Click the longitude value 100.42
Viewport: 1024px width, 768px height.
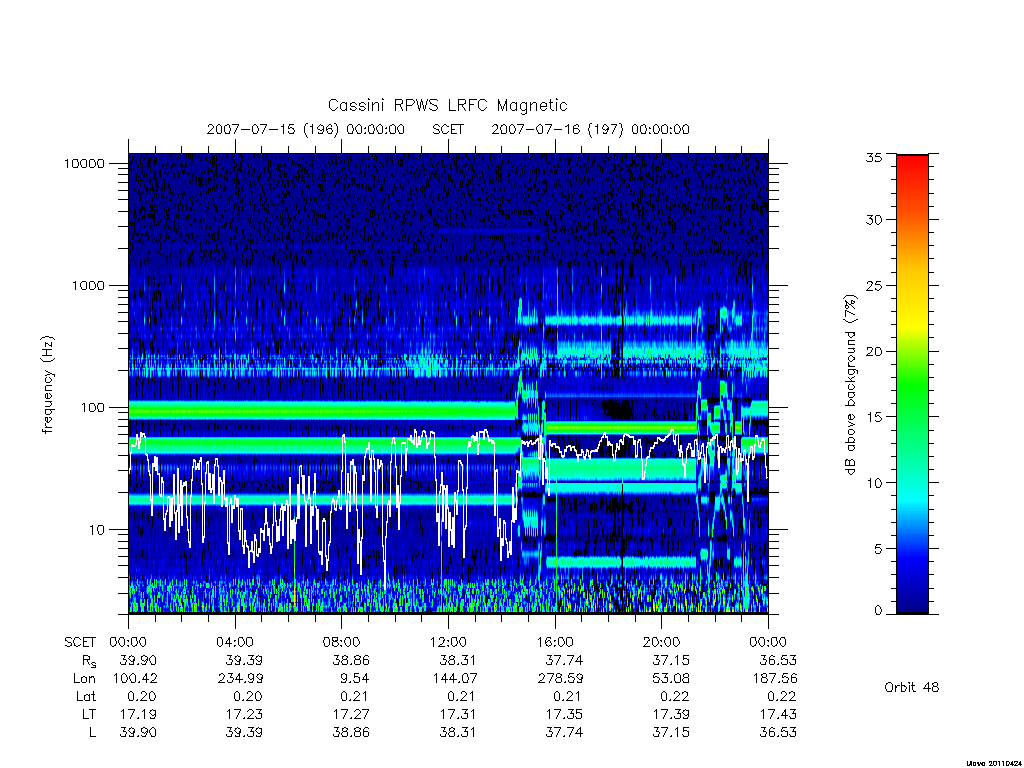pos(135,679)
